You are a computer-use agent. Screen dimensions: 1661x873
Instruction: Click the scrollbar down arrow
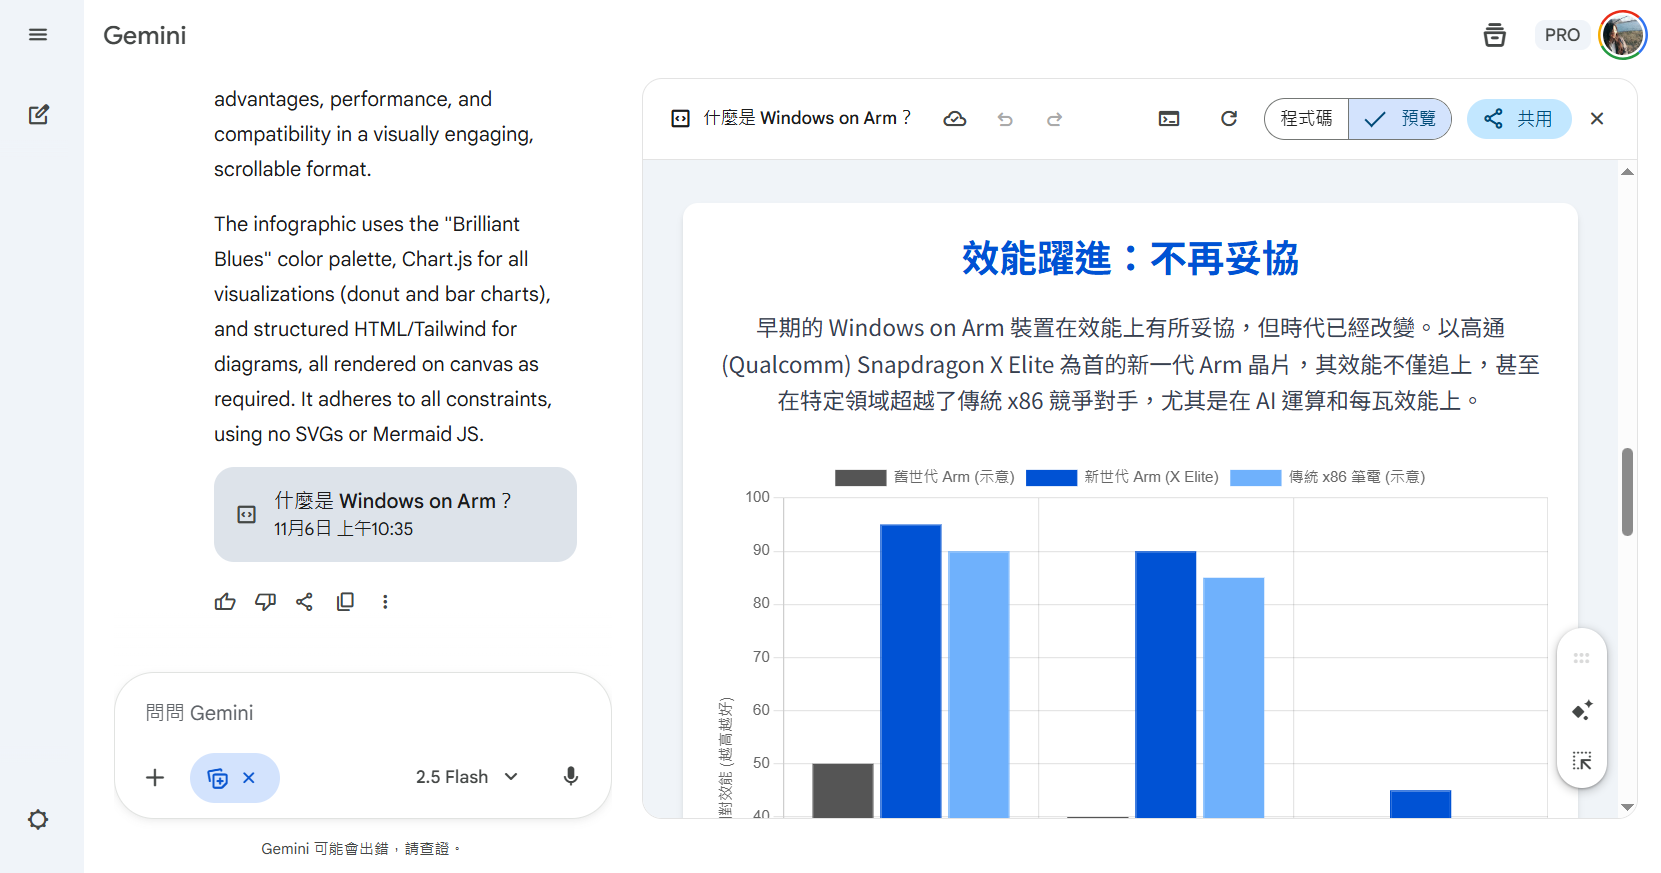[x=1628, y=807]
